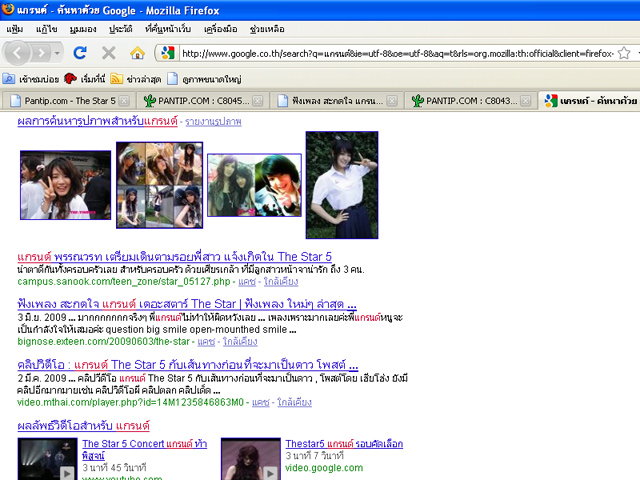Open the แฟ้ม menu
This screenshot has height=480, width=640.
pyautogui.click(x=14, y=29)
